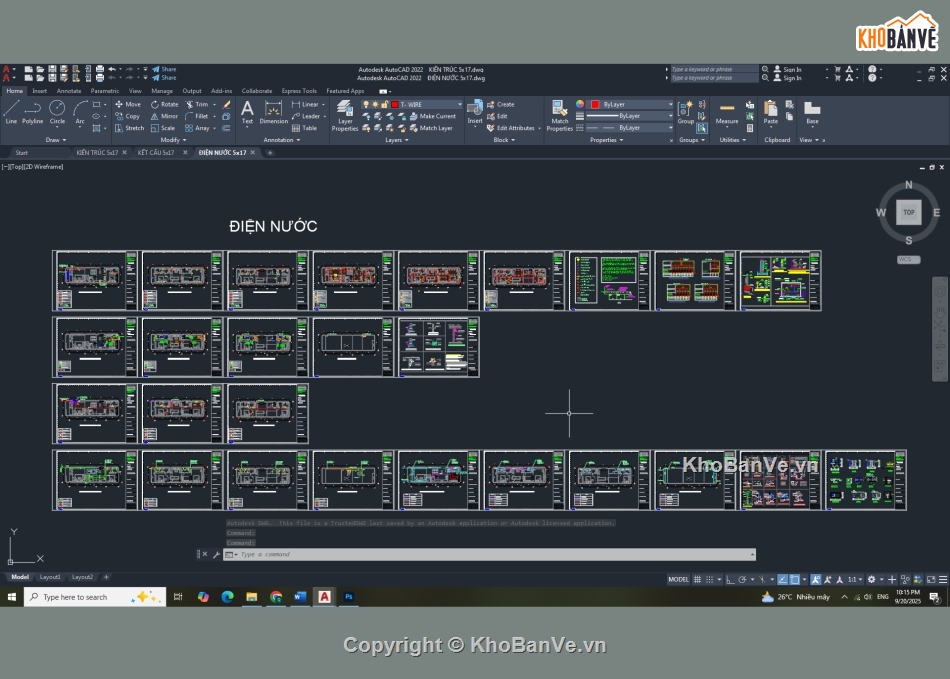Toggle MODEL space button in status bar
950x679 pixels.
[x=678, y=579]
